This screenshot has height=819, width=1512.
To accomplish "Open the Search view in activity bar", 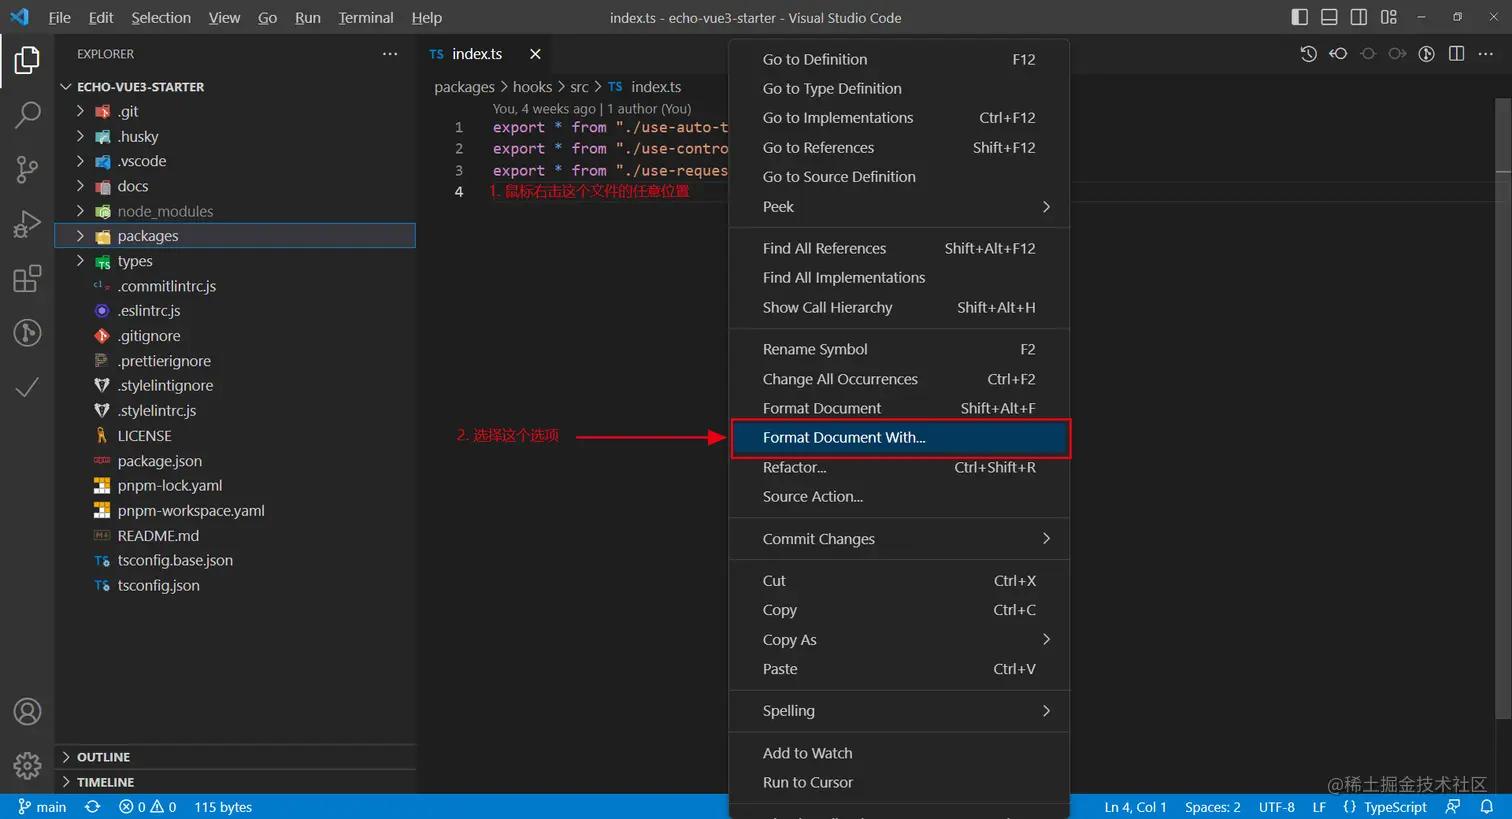I will (x=27, y=115).
